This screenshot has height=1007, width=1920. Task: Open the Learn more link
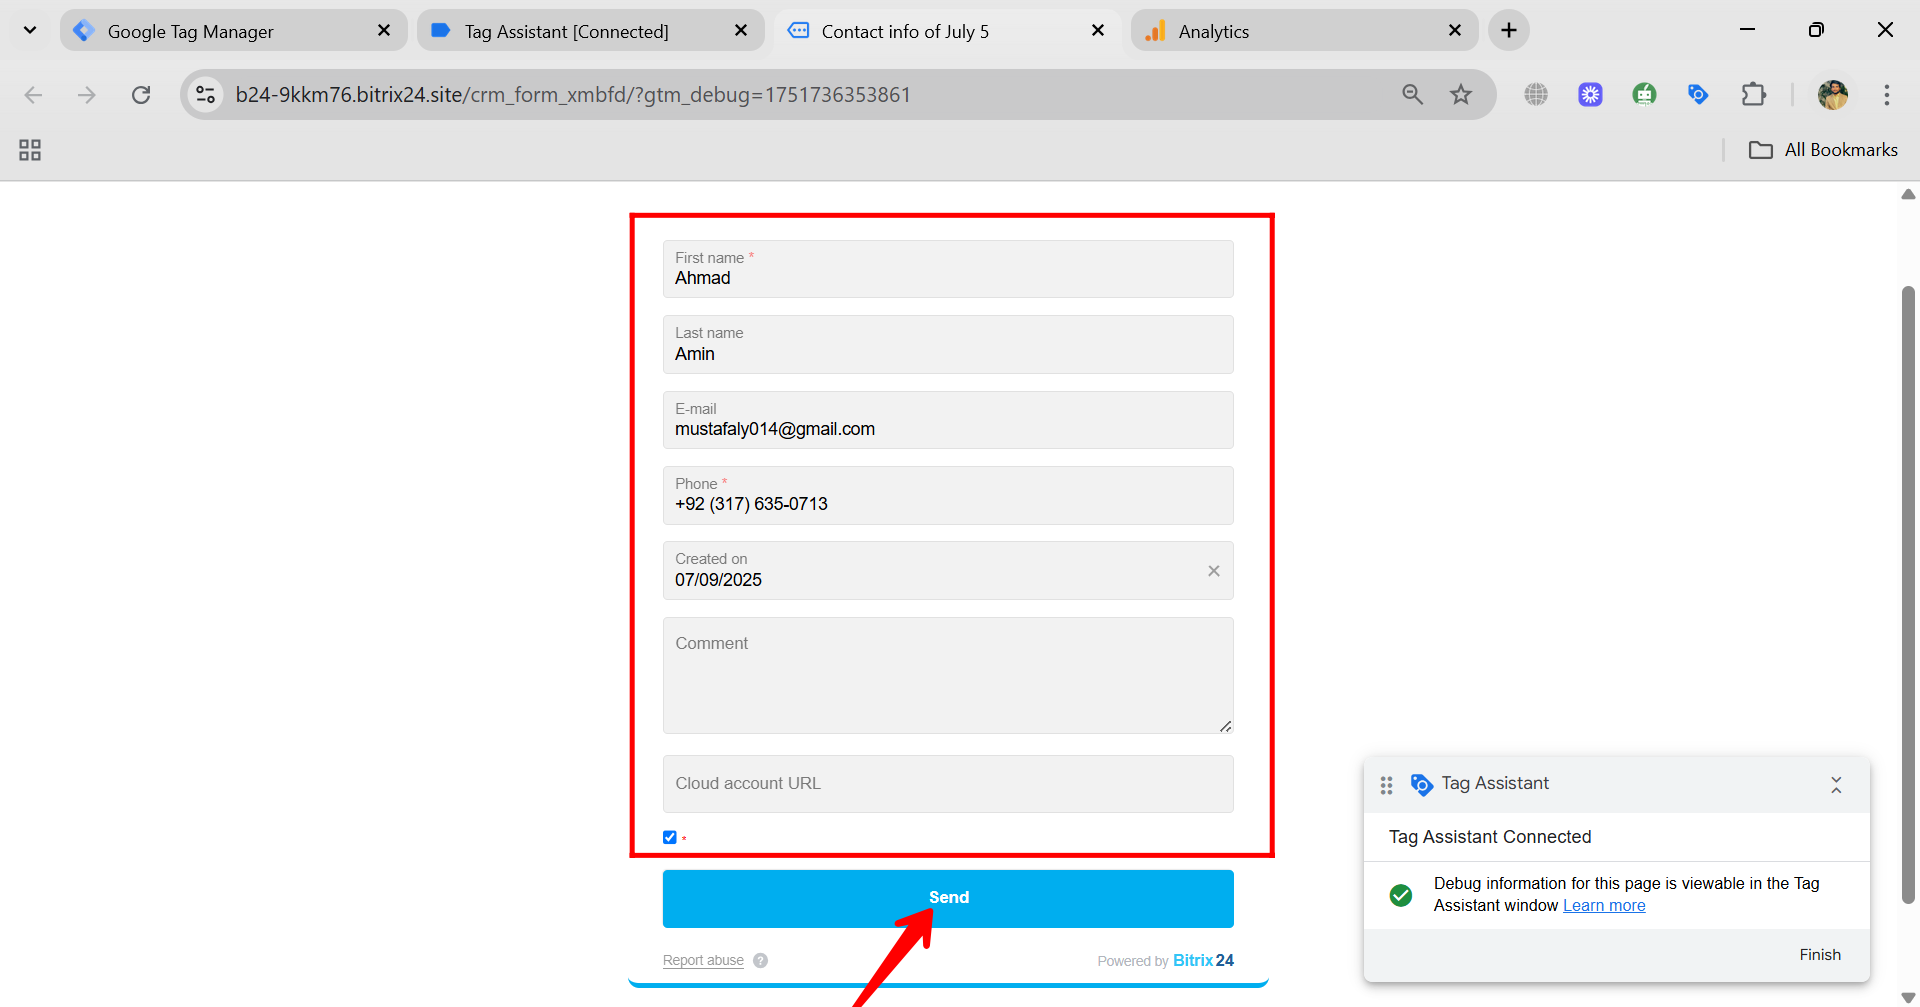click(x=1604, y=906)
